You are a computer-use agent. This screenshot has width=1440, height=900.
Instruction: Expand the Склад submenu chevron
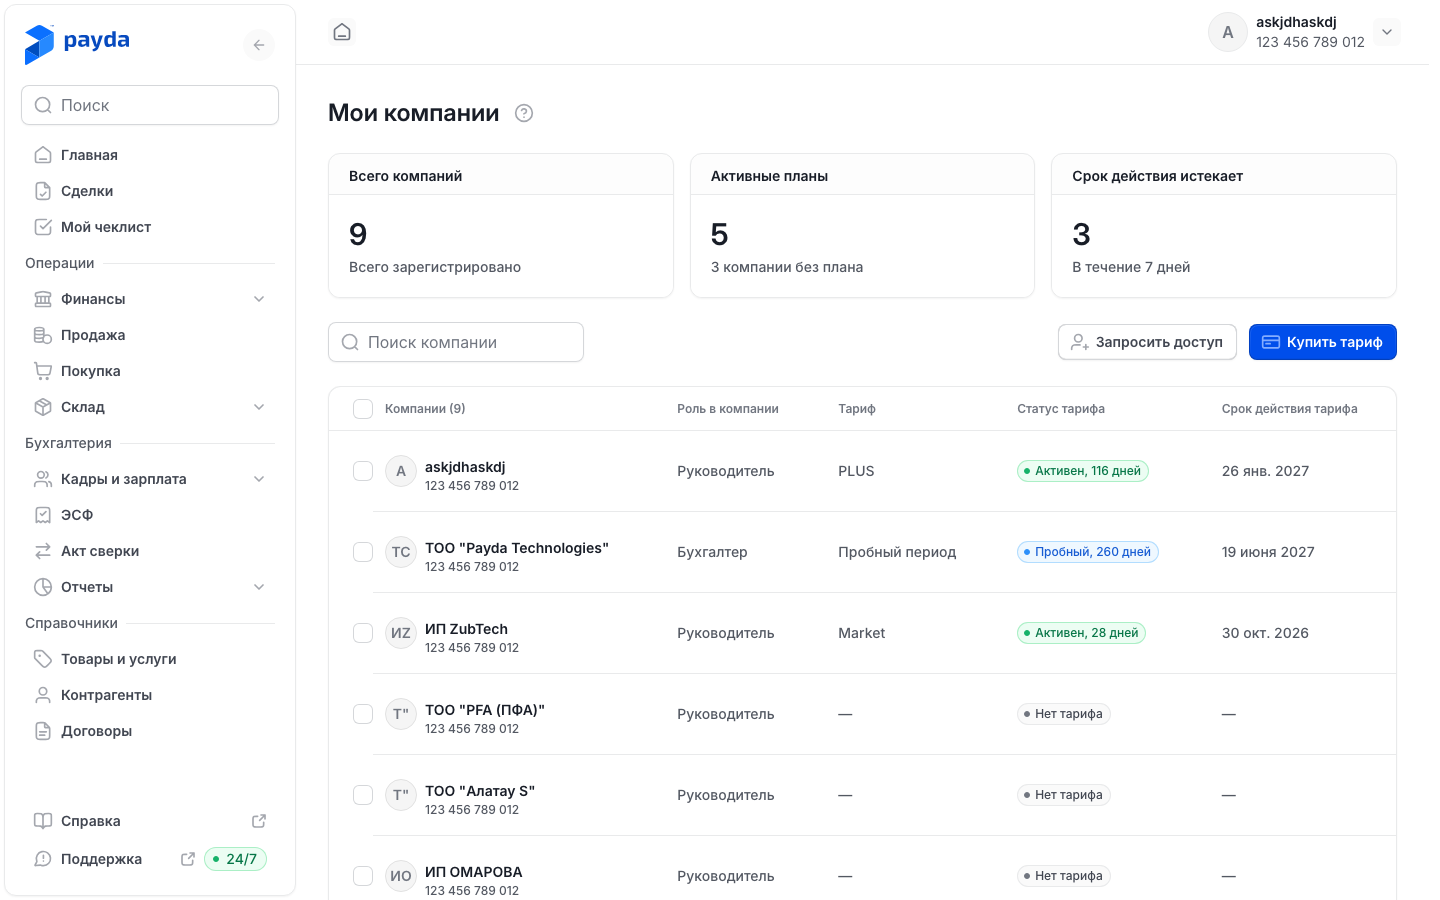259,407
